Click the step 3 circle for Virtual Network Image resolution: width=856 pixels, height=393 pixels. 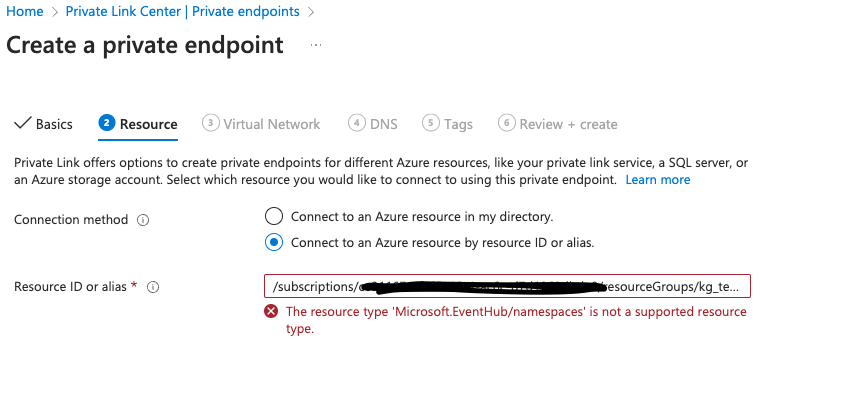pos(210,123)
